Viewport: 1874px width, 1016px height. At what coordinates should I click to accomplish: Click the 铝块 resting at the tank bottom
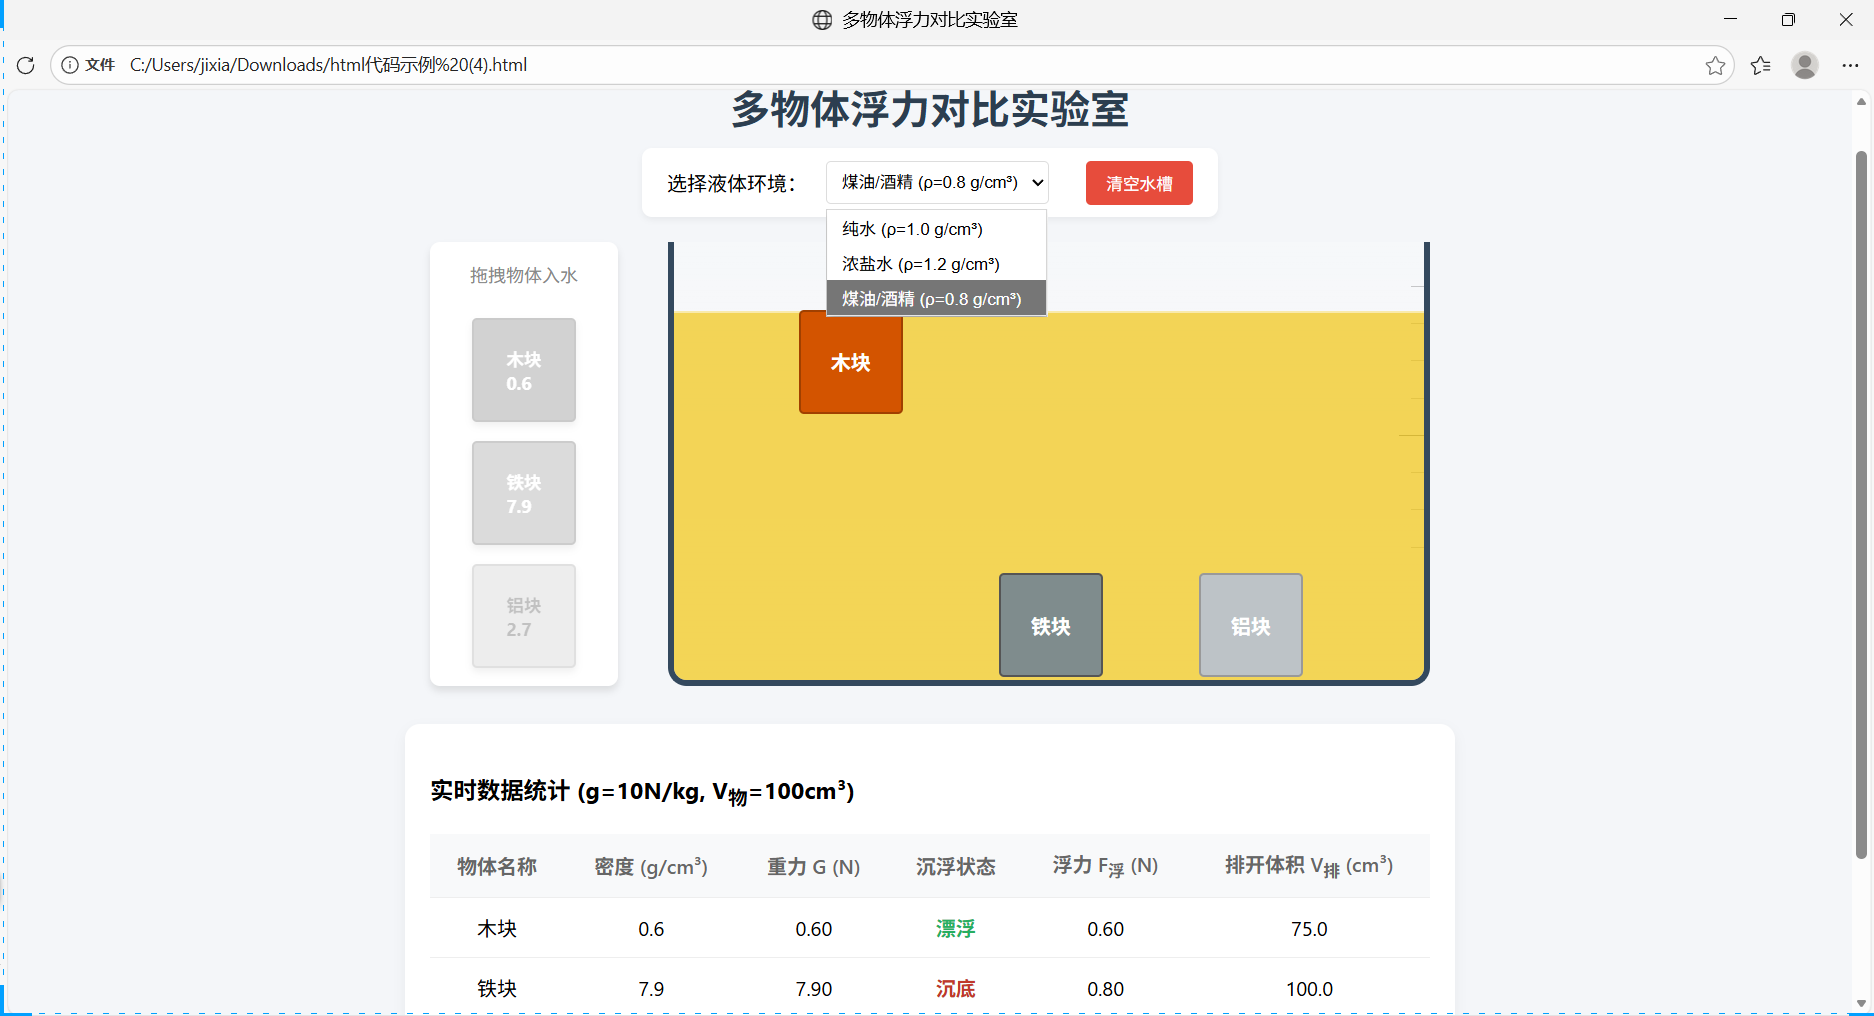(1250, 624)
